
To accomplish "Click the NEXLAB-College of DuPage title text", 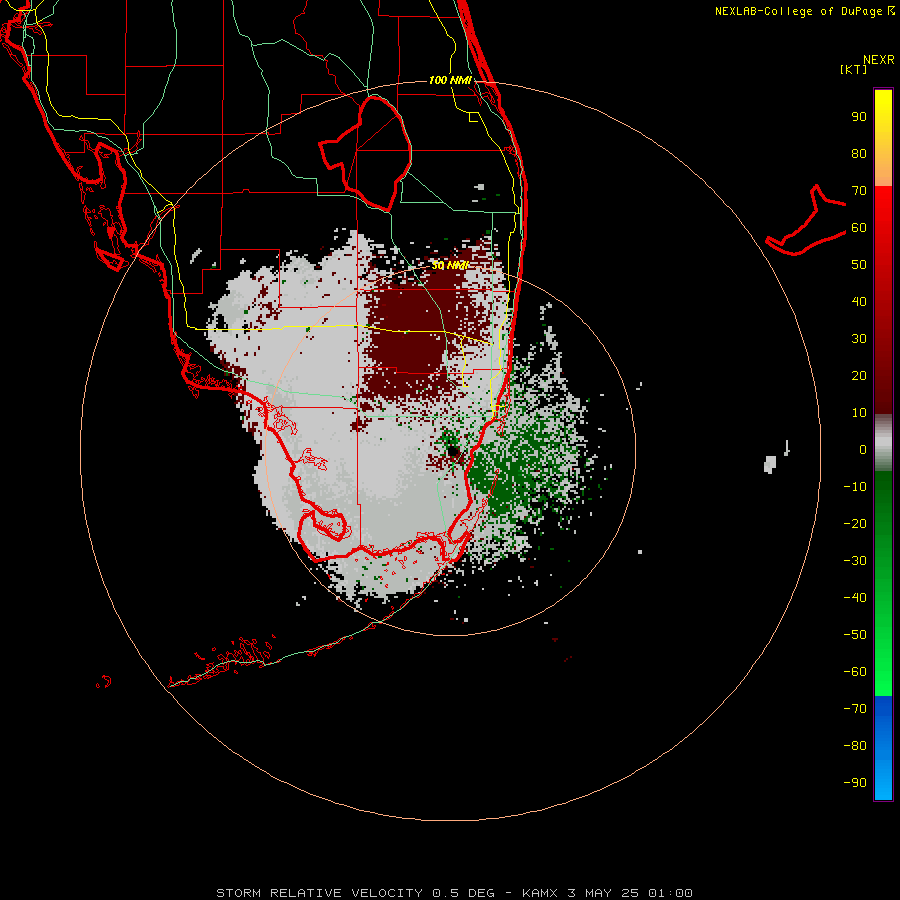I will [798, 11].
